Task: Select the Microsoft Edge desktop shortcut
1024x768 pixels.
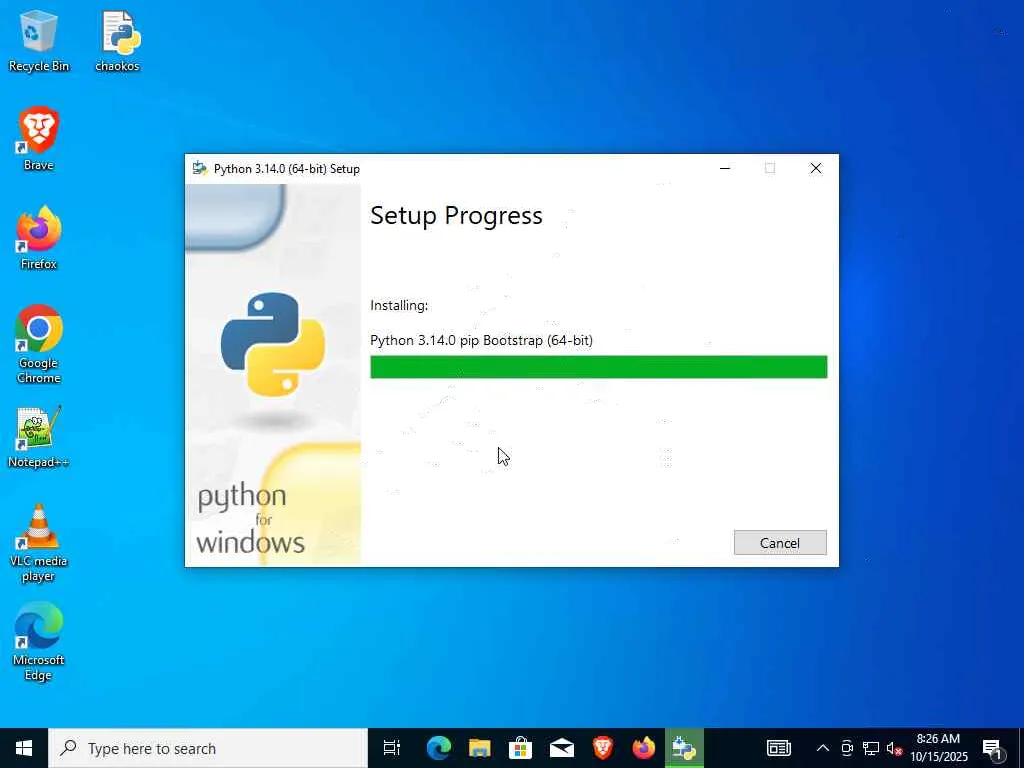Action: pos(39,642)
